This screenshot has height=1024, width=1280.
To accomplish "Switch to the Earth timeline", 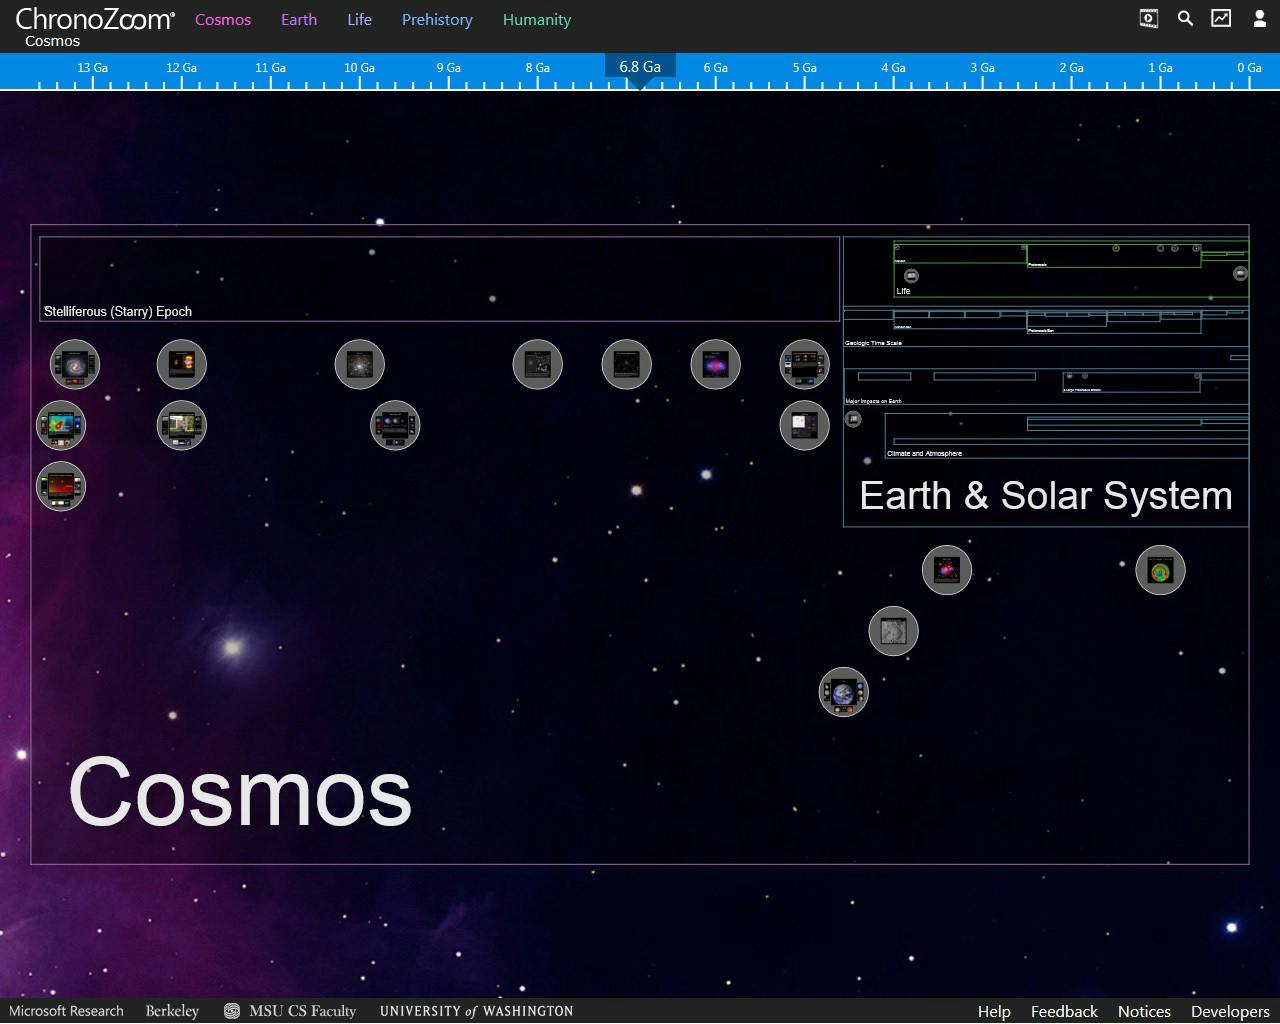I will coord(298,20).
